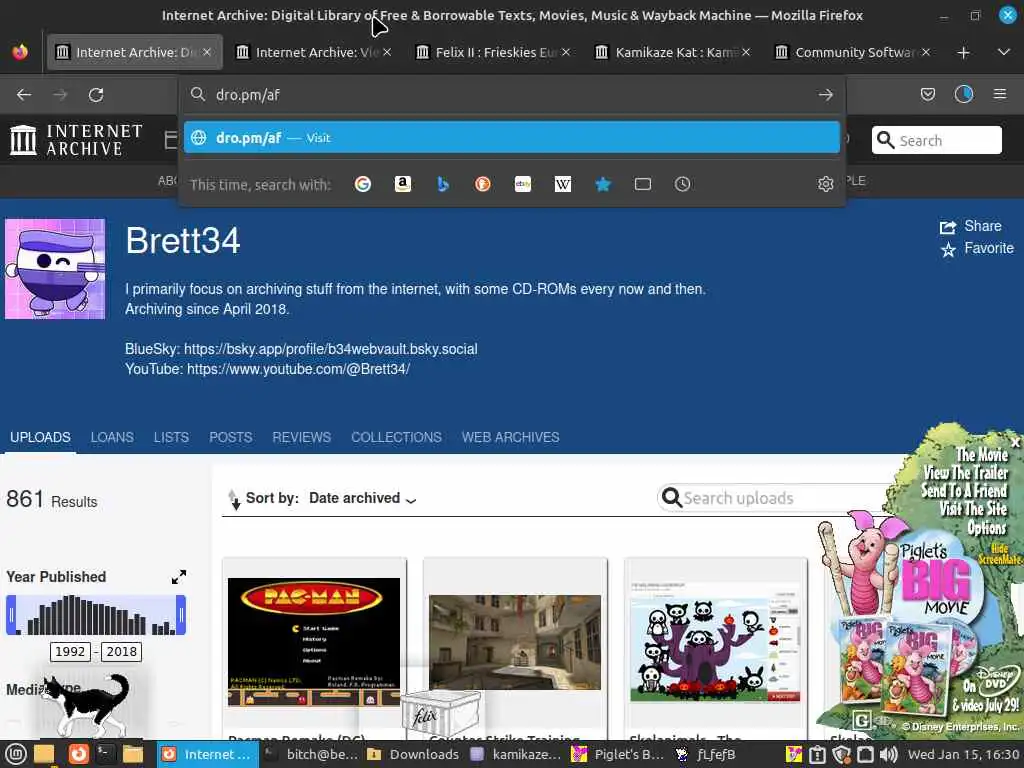Screen dimensions: 1024x768
Task: Reload the current page
Action: click(96, 95)
